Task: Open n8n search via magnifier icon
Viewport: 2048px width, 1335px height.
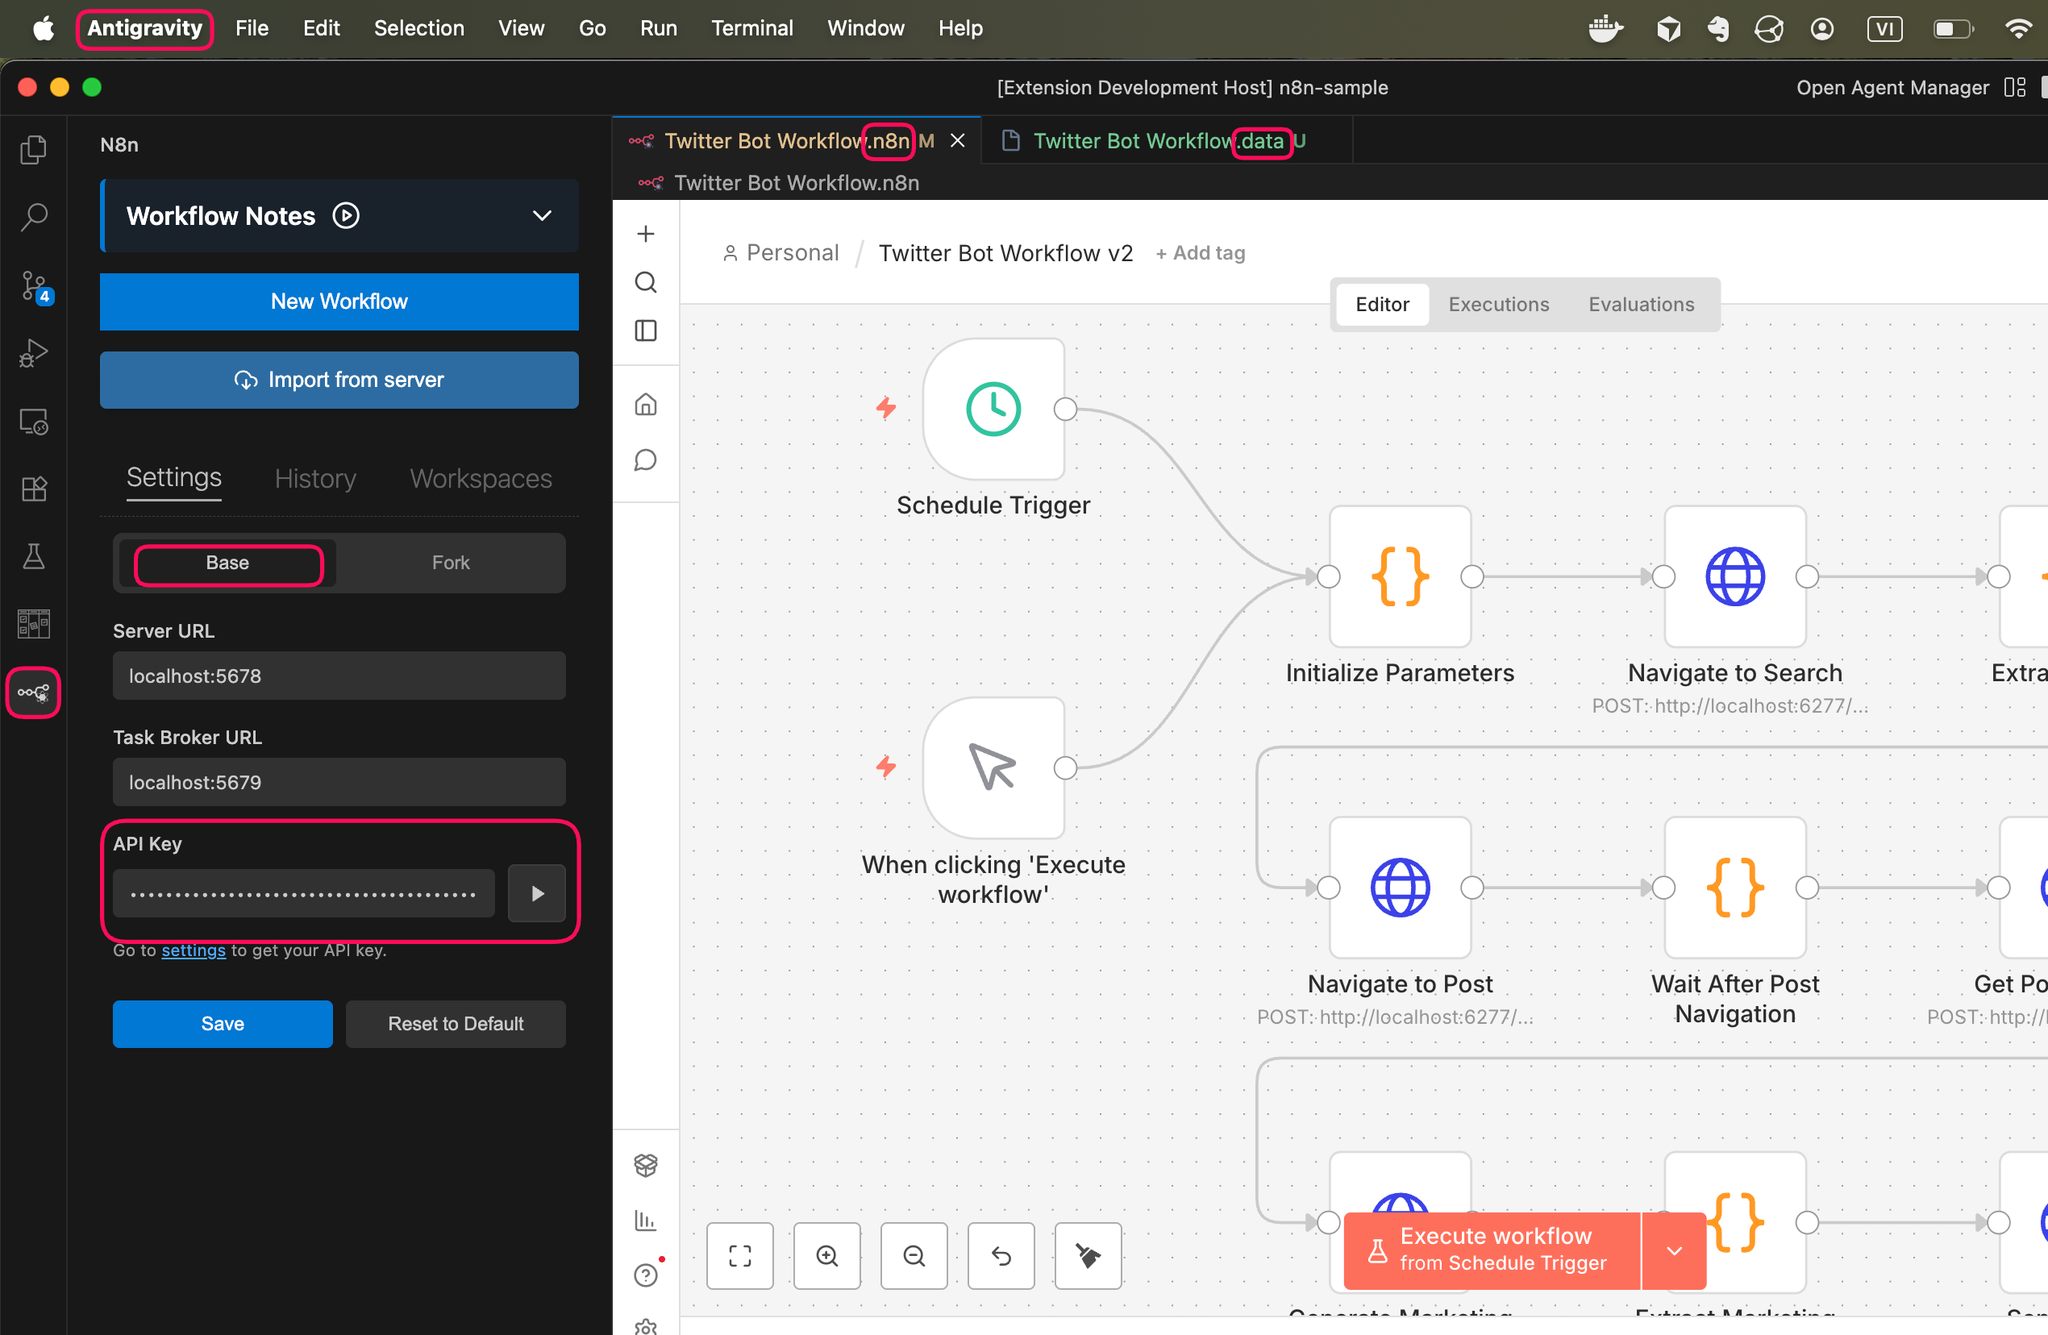Action: click(x=646, y=282)
